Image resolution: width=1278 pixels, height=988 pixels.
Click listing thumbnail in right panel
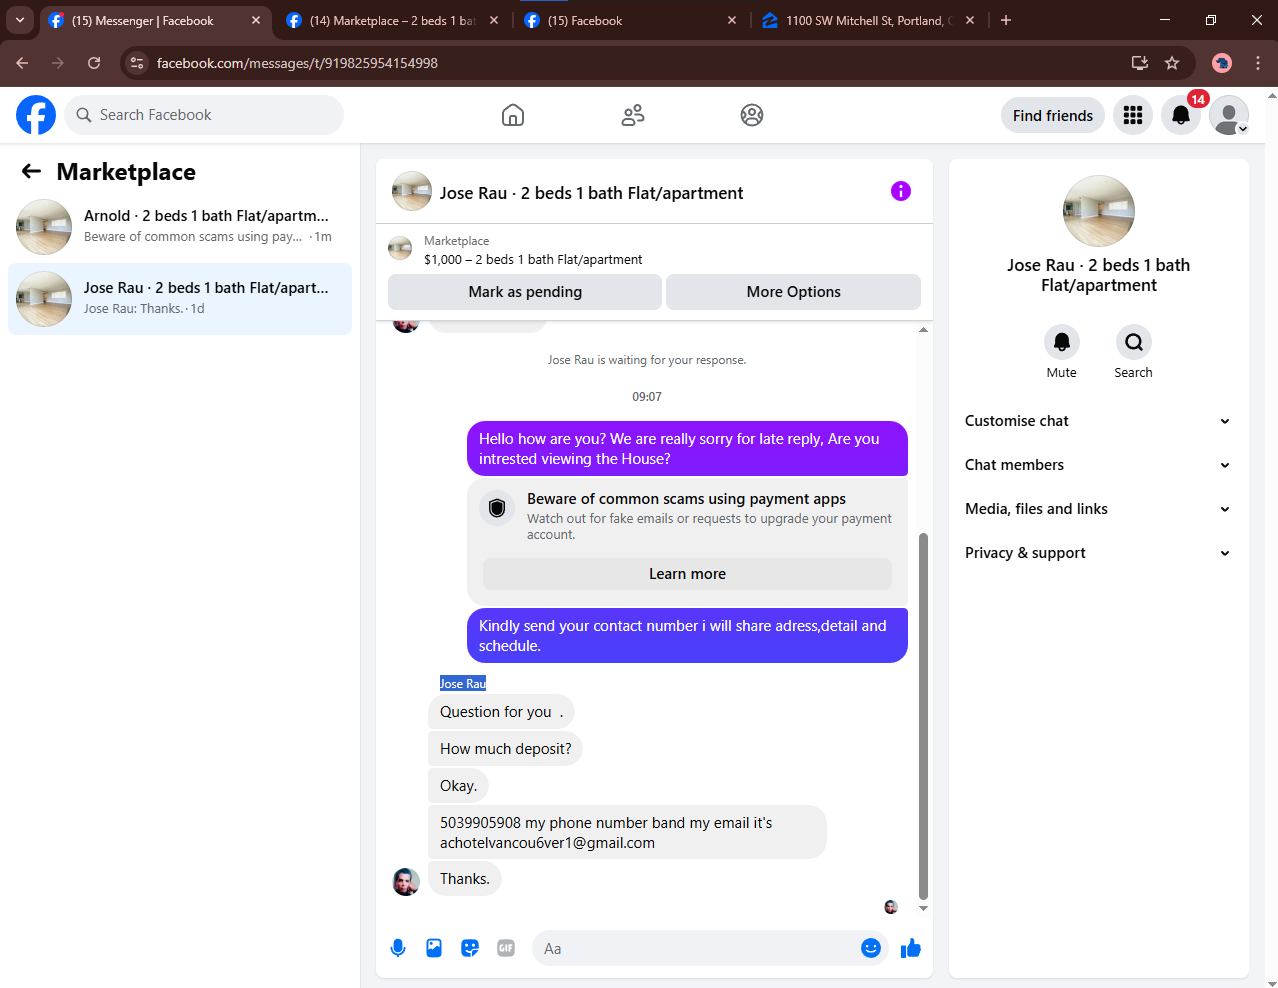coord(1099,211)
